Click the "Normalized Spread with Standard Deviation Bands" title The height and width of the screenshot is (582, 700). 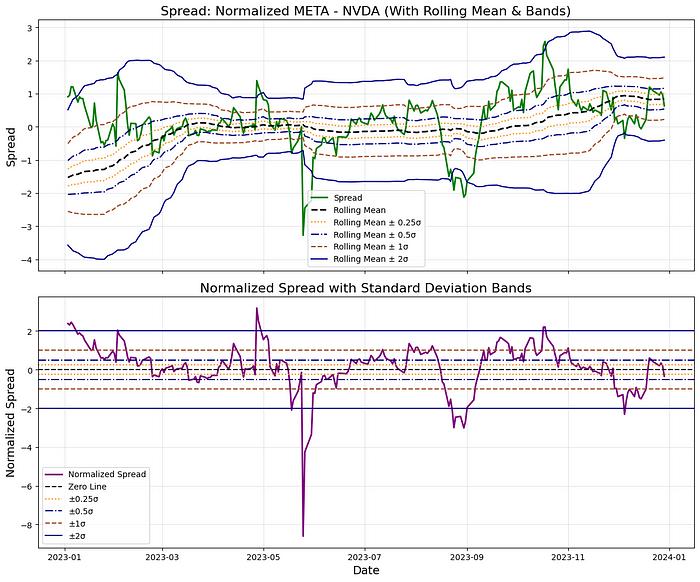(366, 288)
